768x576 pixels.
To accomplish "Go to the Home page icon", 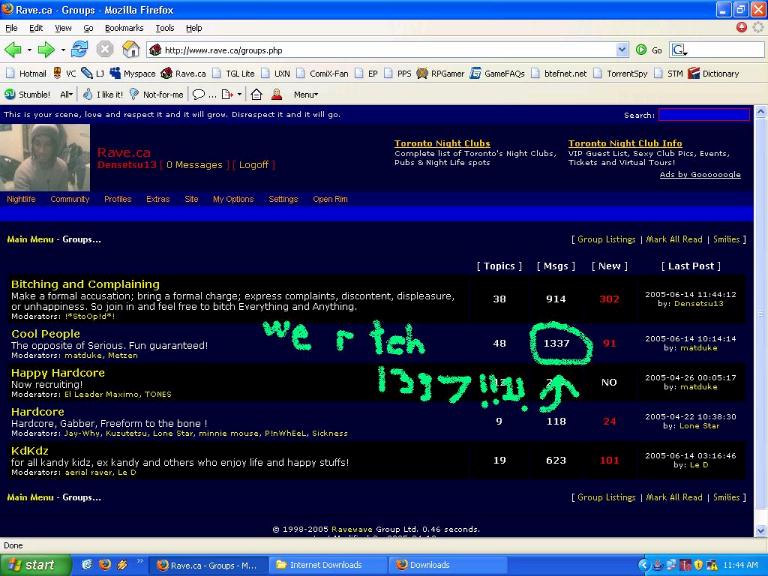I will click(x=131, y=49).
